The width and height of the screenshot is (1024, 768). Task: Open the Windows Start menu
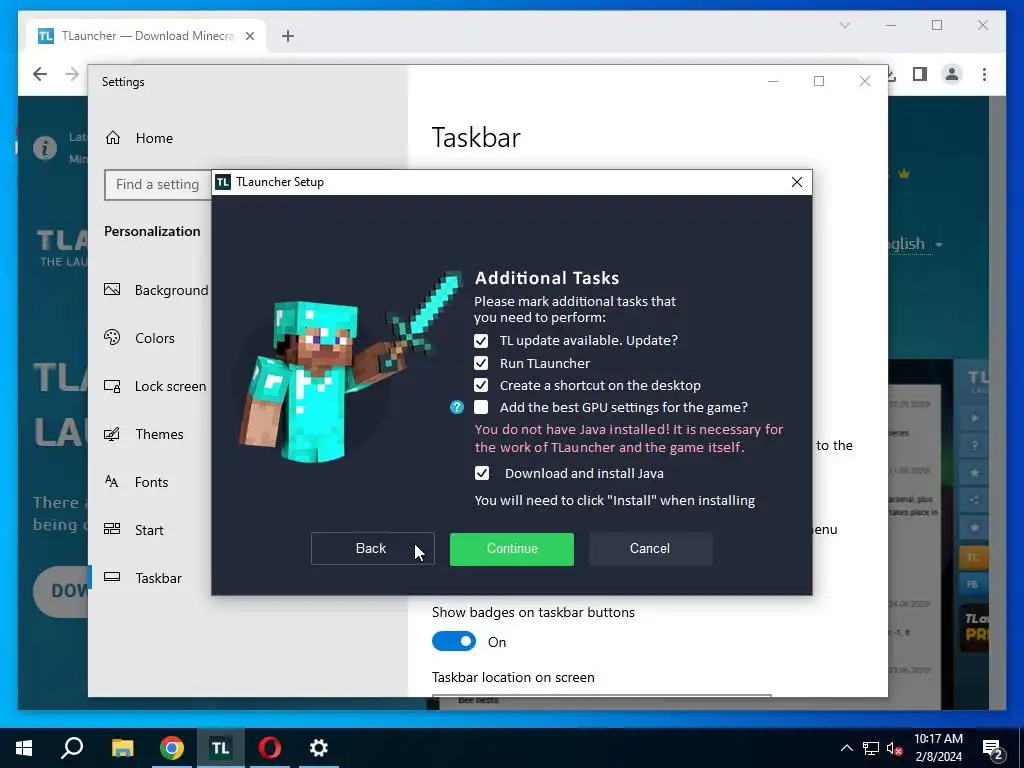[x=24, y=748]
